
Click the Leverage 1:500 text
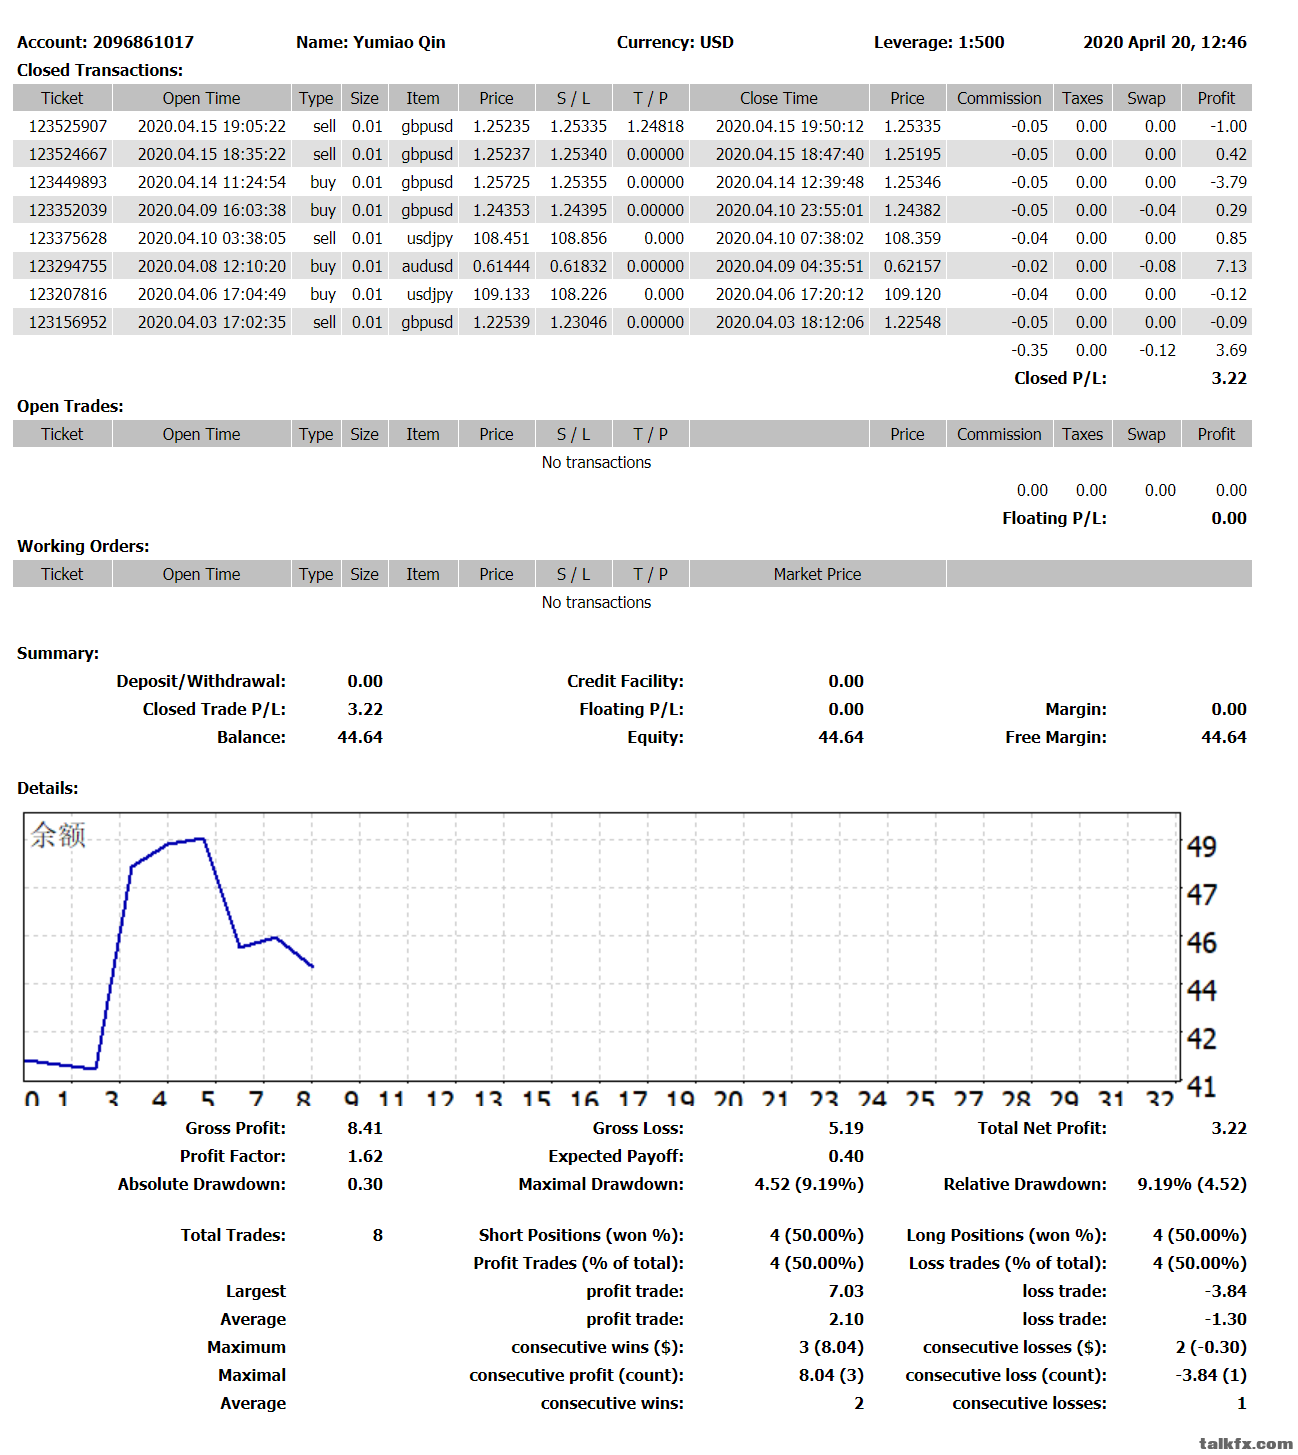point(939,42)
